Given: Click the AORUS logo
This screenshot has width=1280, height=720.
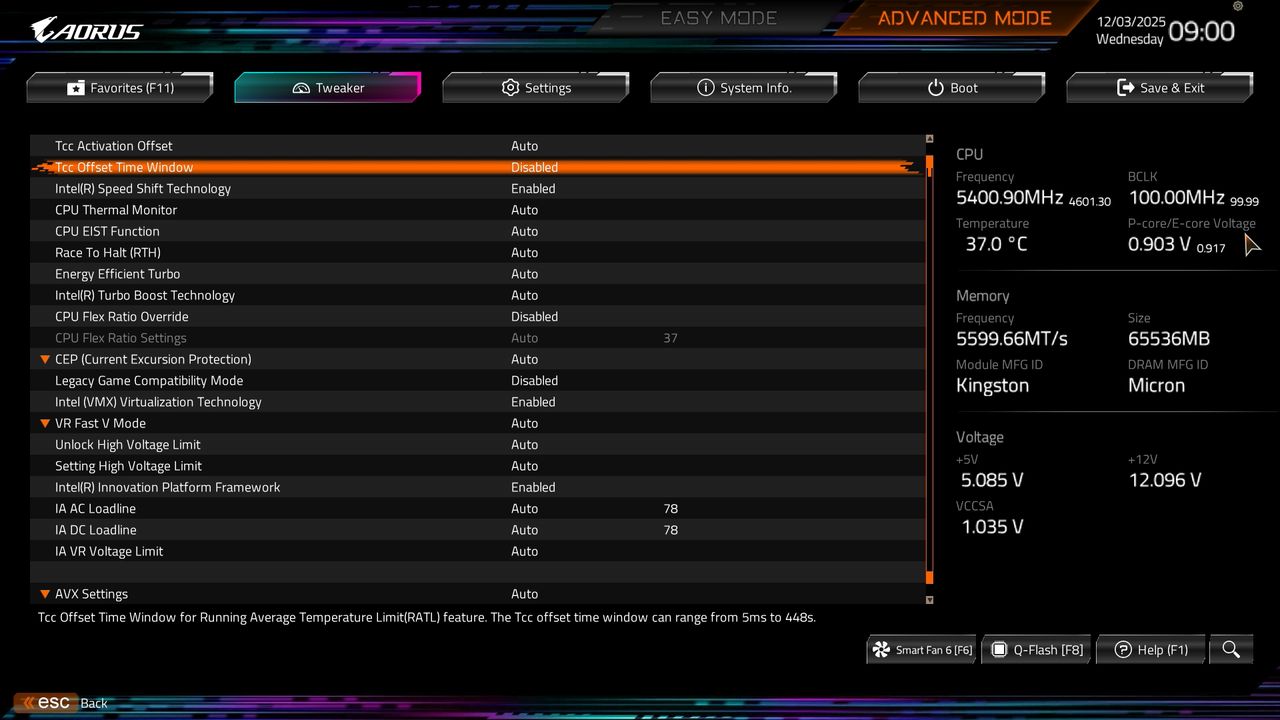Looking at the screenshot, I should [85, 28].
